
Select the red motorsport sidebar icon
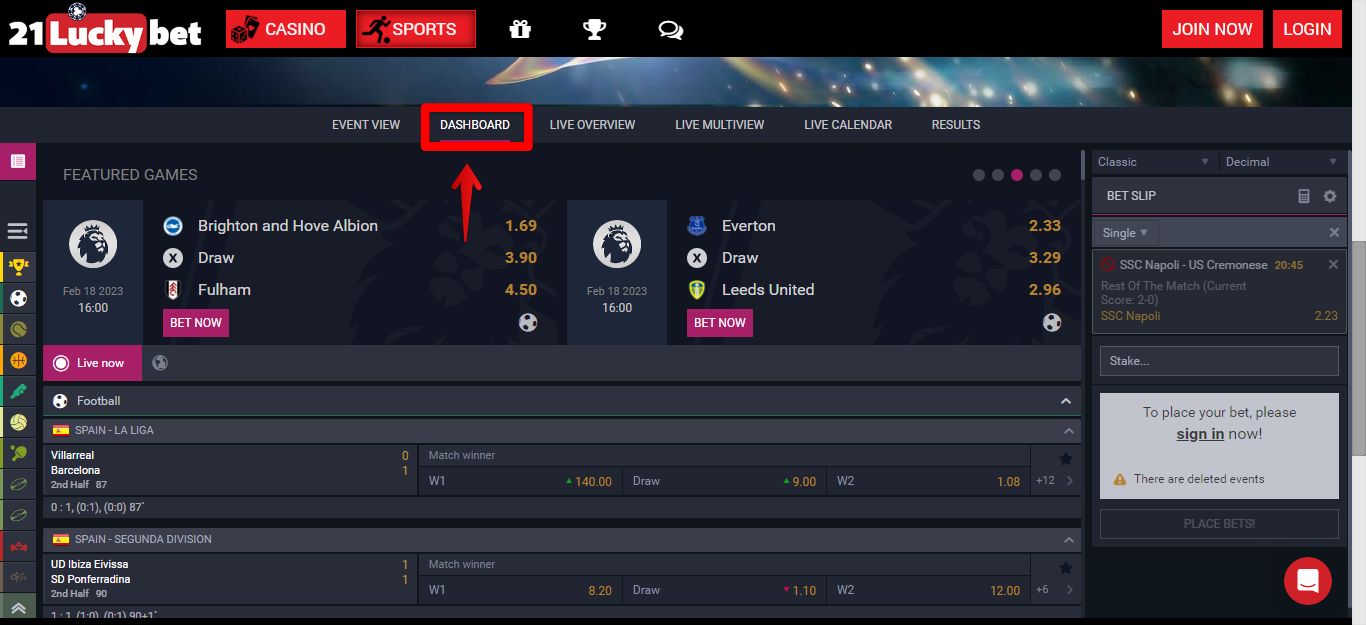(18, 546)
